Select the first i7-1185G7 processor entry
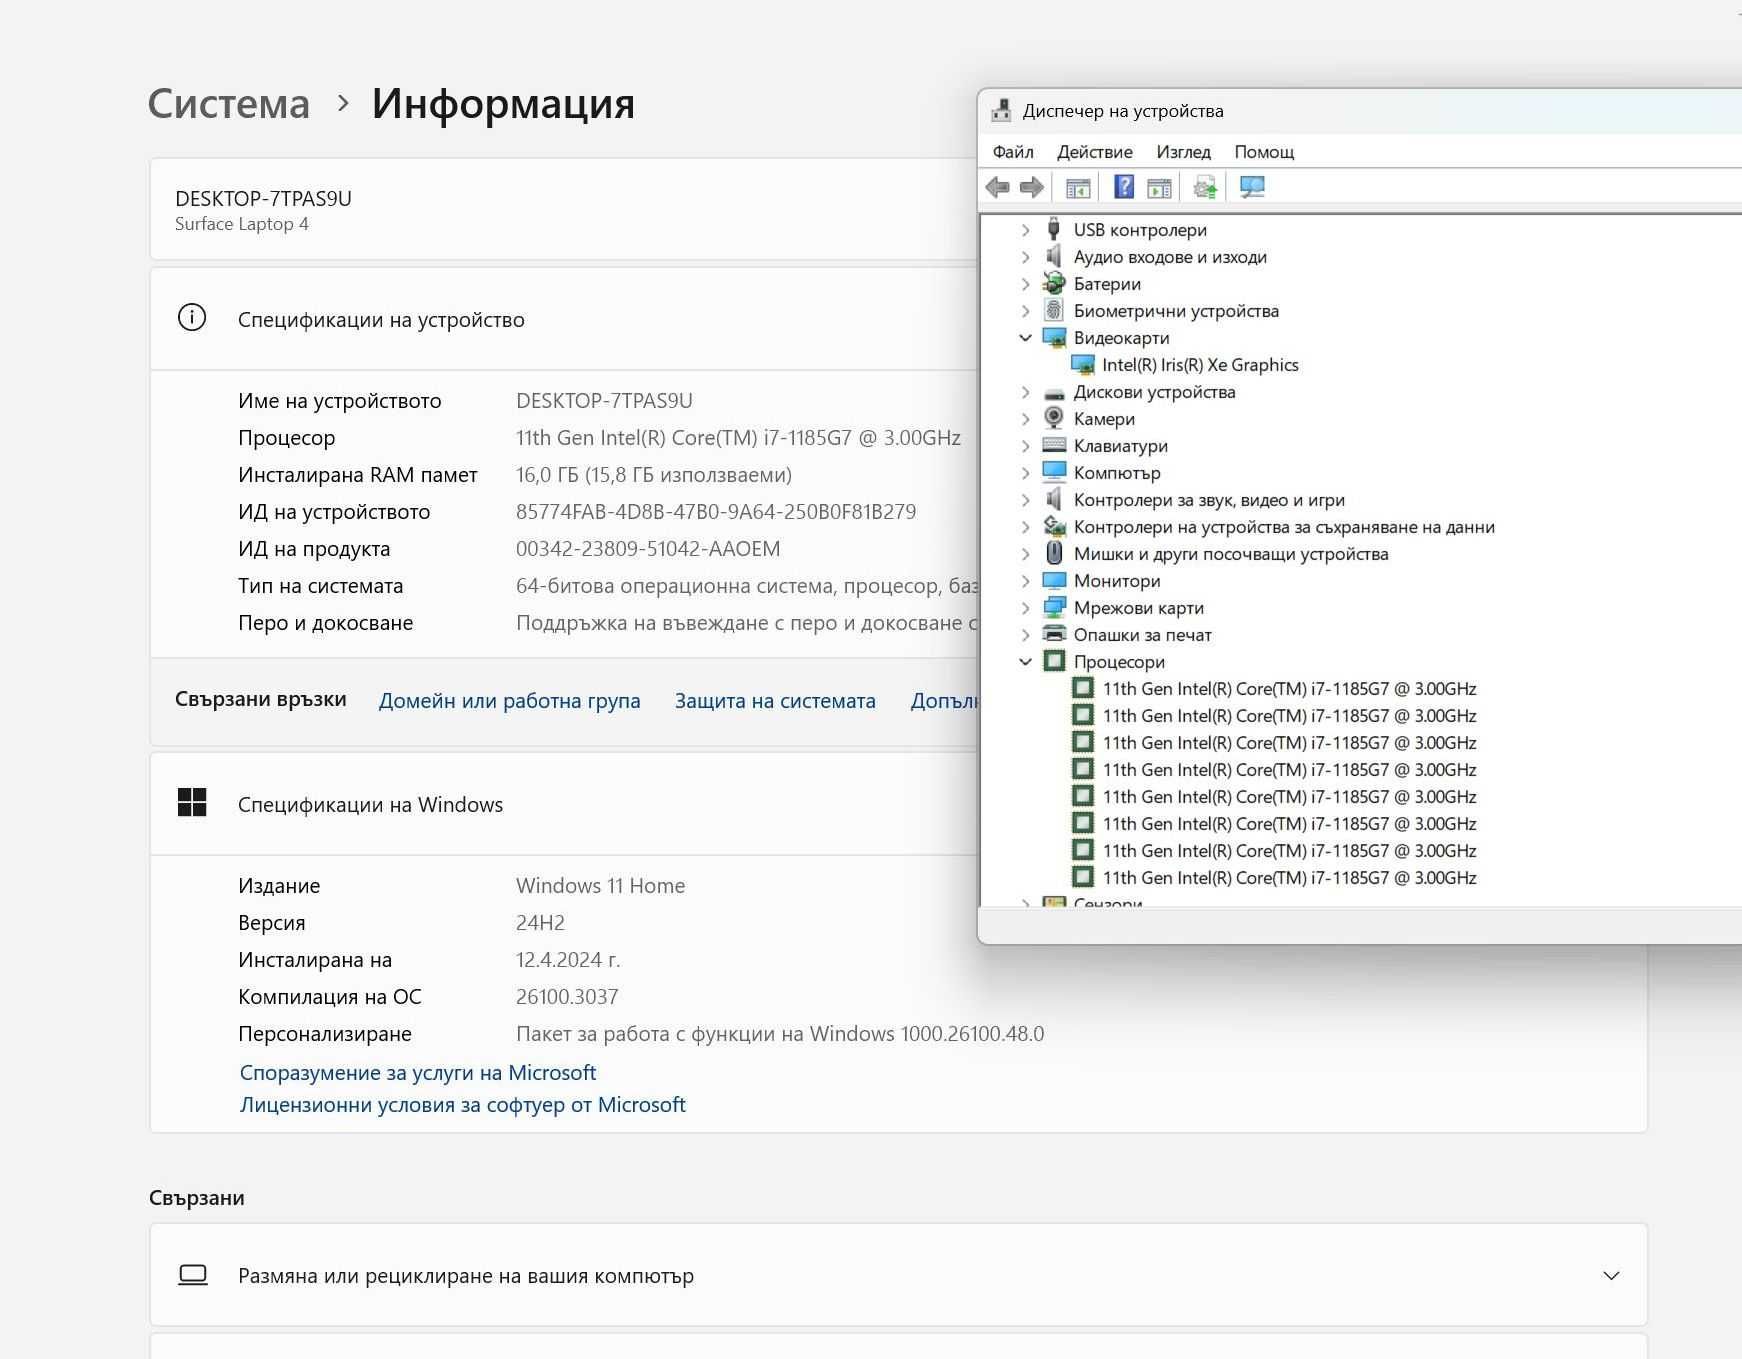Image resolution: width=1742 pixels, height=1359 pixels. pyautogui.click(x=1289, y=689)
